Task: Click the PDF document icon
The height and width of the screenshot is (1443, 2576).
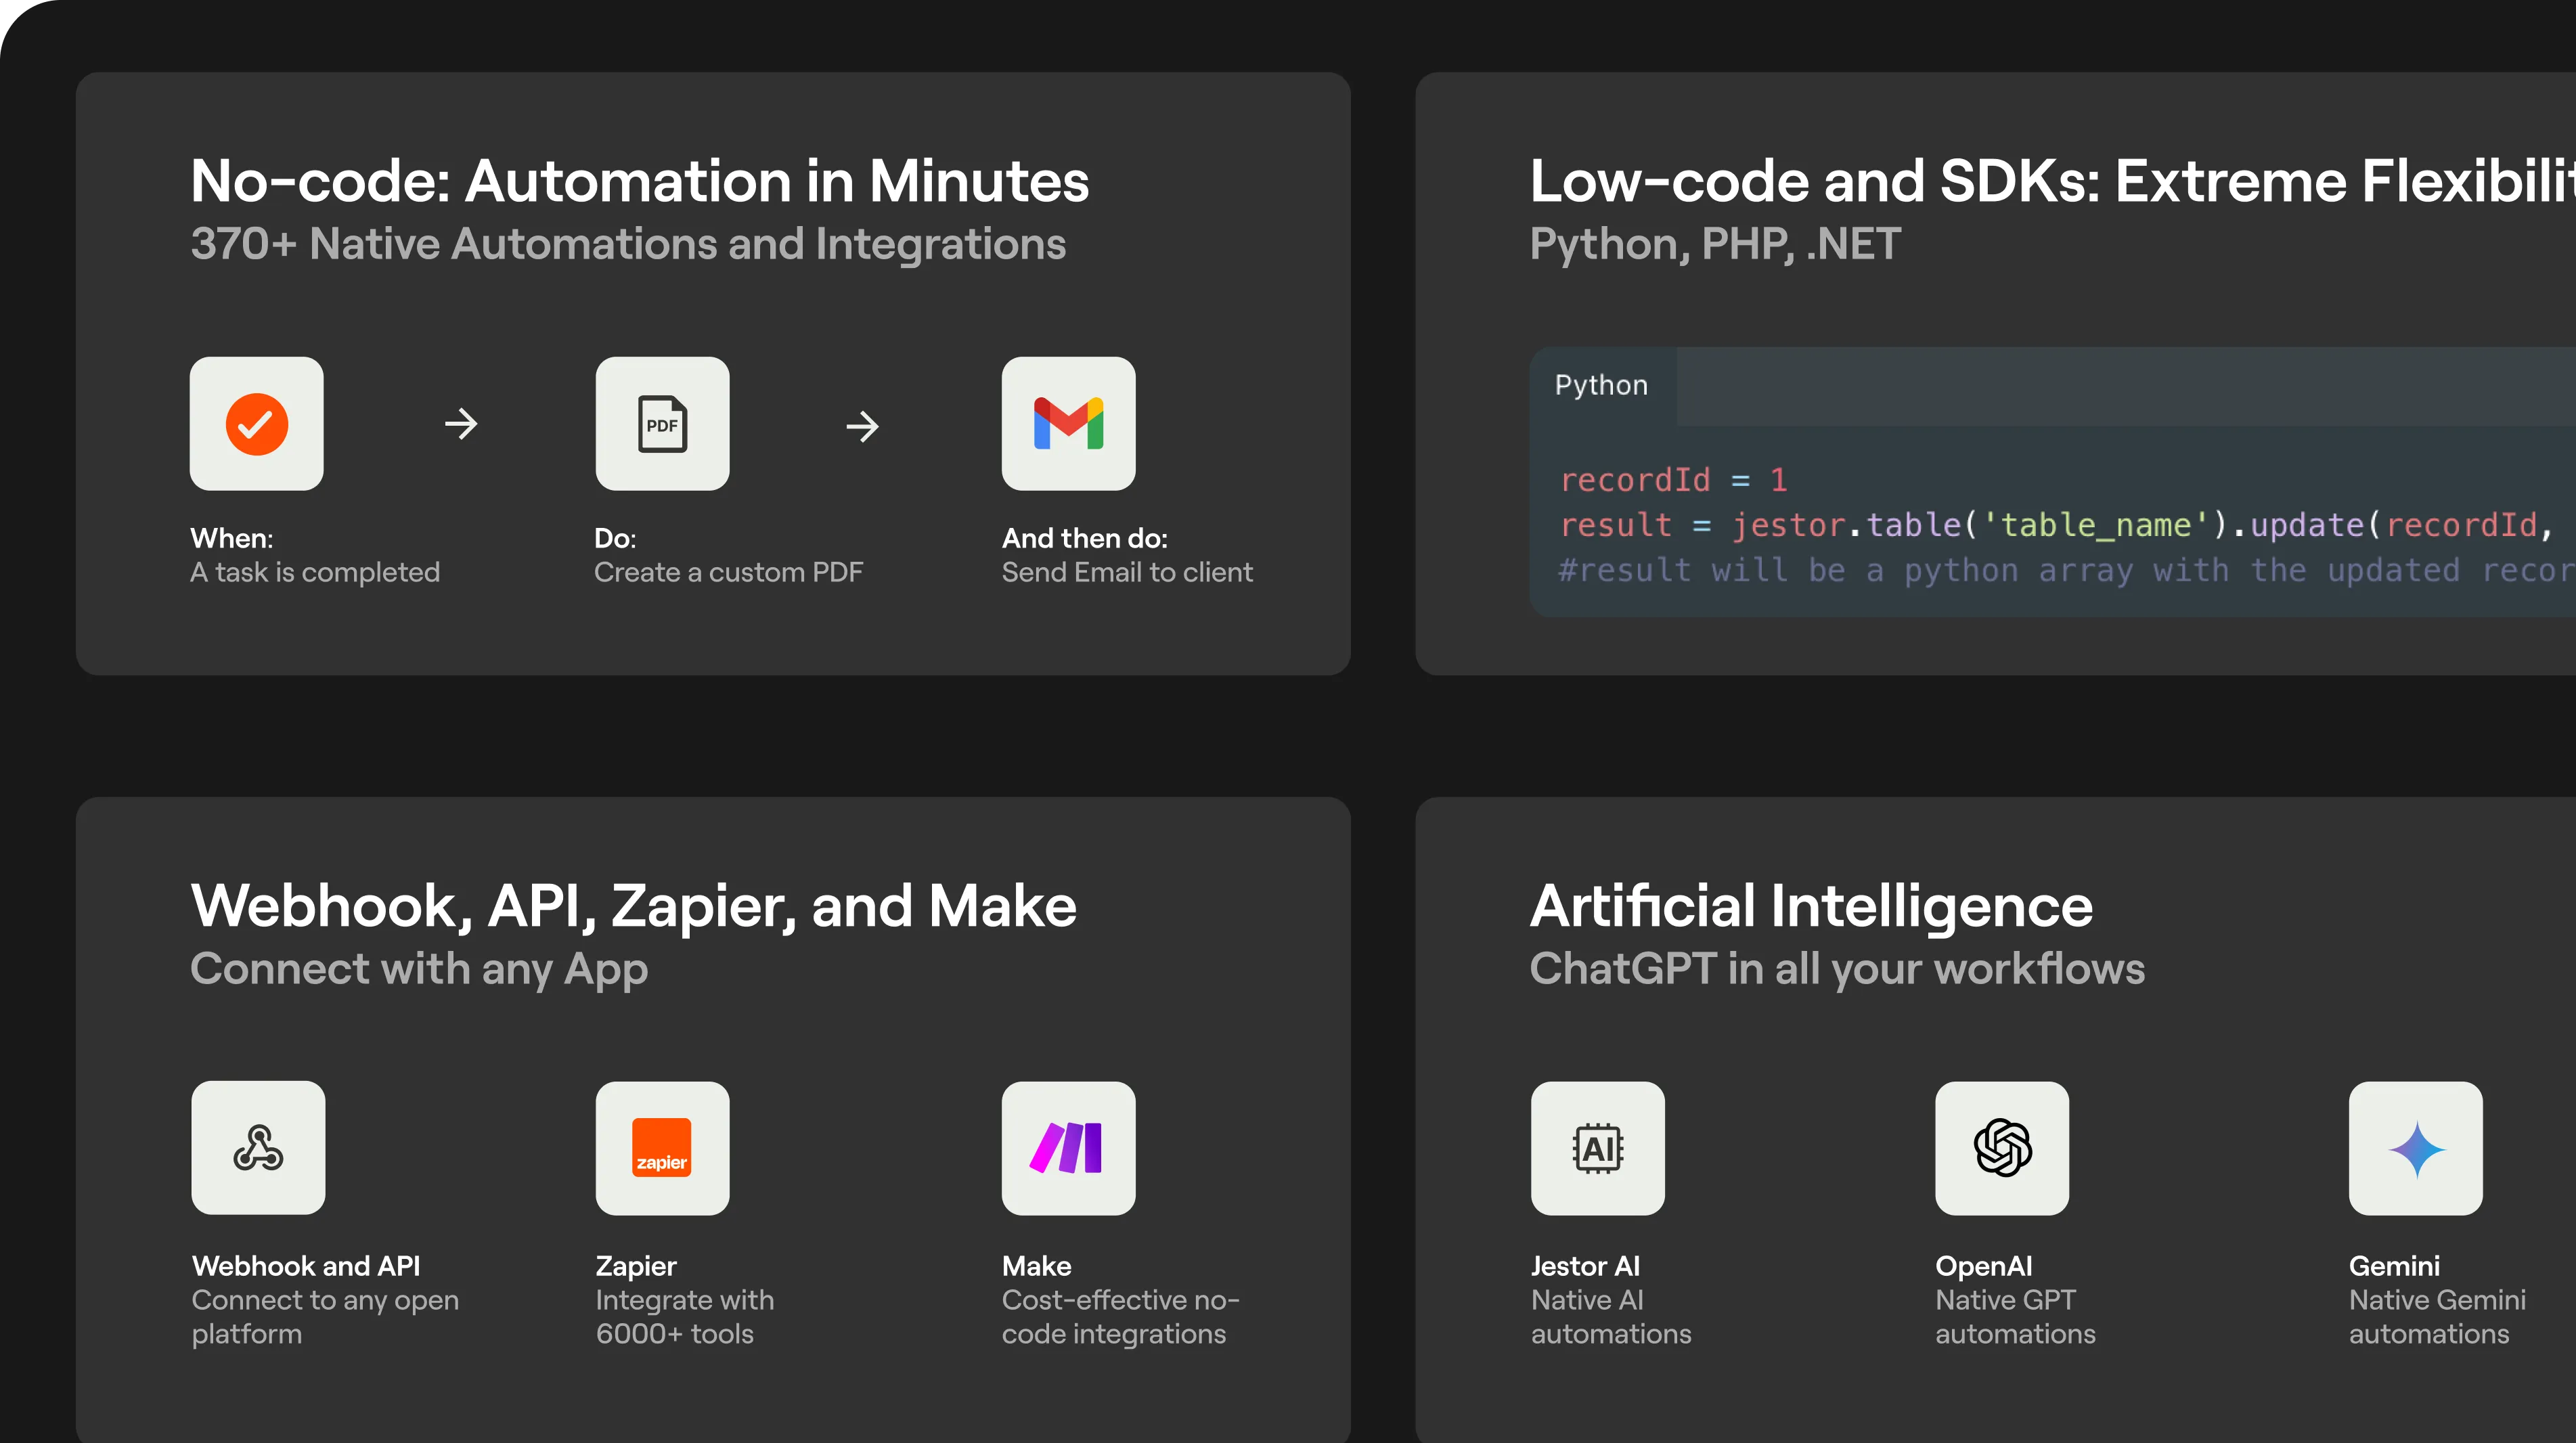Action: [662, 424]
